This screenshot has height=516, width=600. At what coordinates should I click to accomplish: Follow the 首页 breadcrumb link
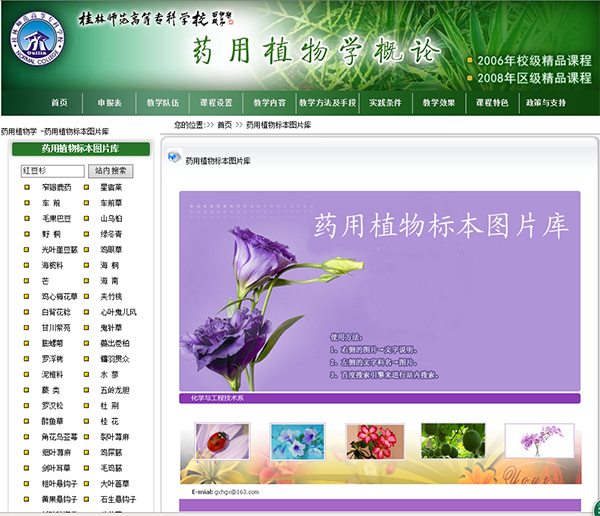[224, 125]
